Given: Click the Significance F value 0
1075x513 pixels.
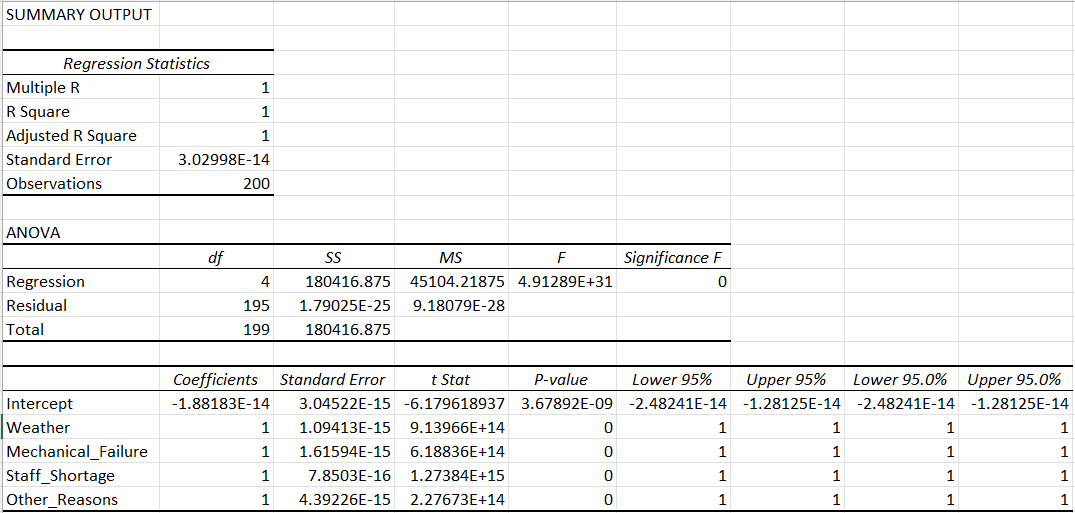Looking at the screenshot, I should (x=673, y=282).
